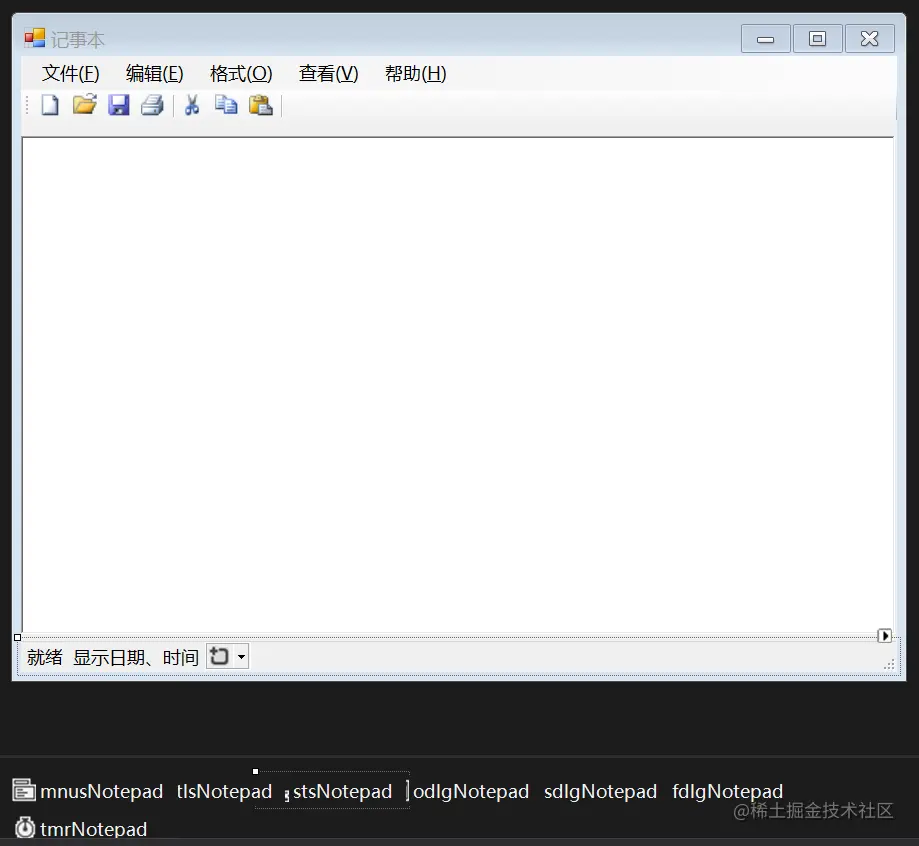Paste content with the clipboard icon
919x846 pixels.
click(261, 104)
